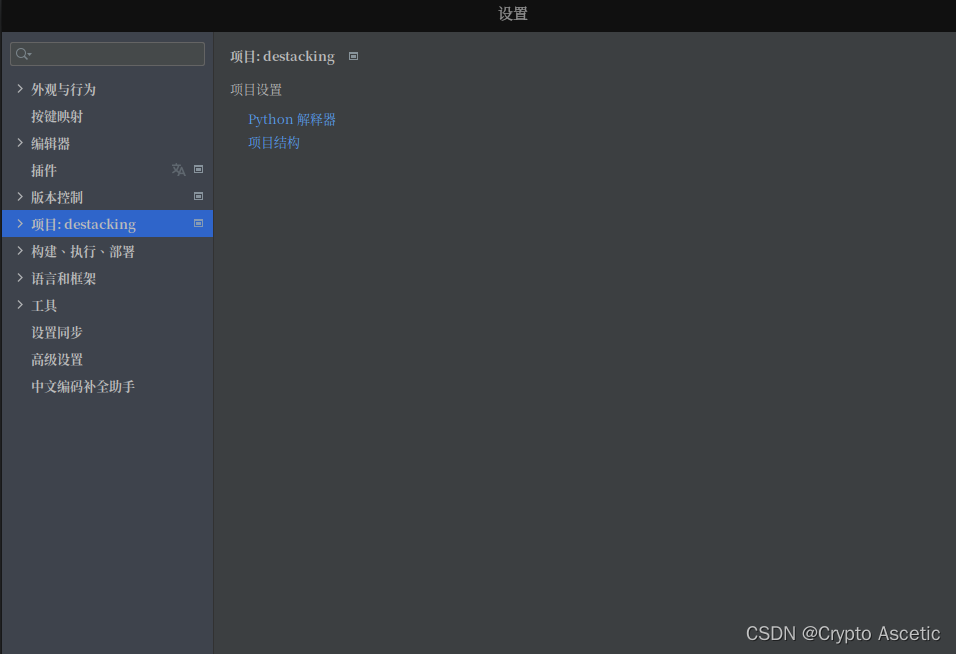Open the 项目结构 settings link
The width and height of the screenshot is (956, 654).
[274, 142]
